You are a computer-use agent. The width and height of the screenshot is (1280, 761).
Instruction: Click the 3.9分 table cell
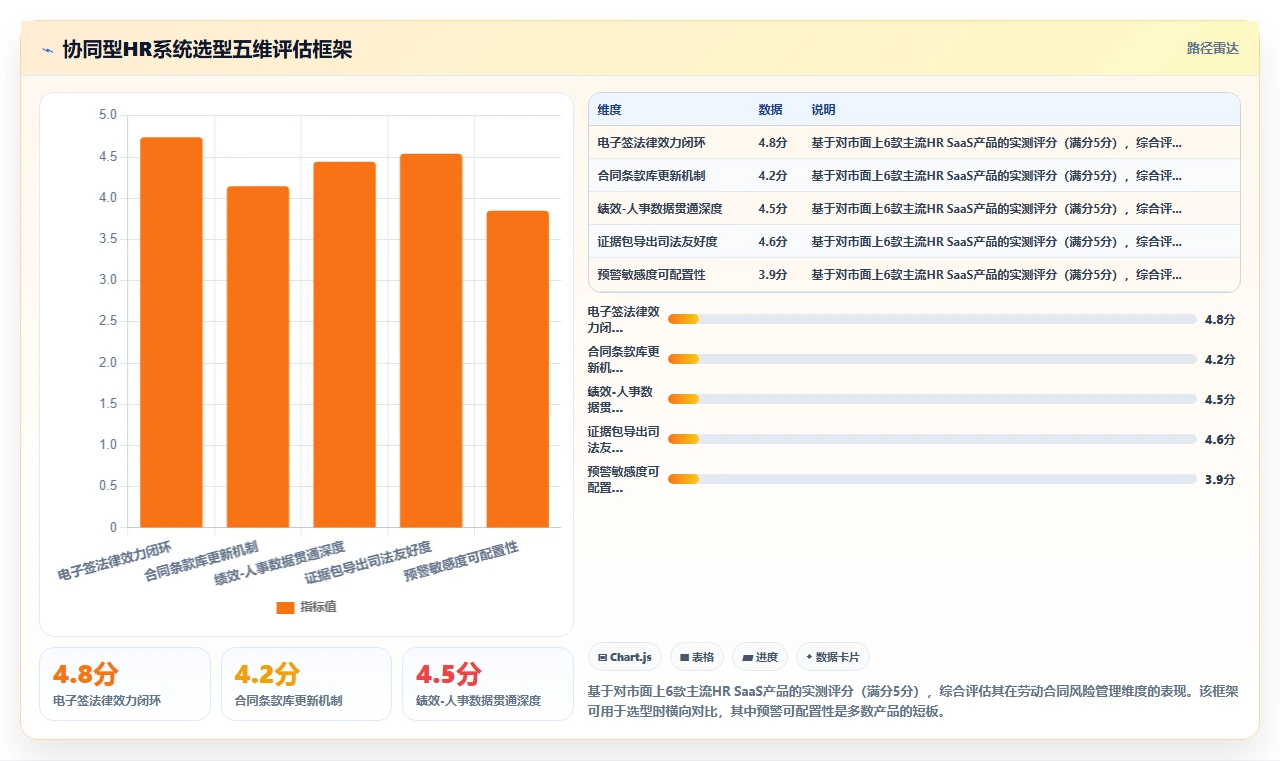(773, 275)
